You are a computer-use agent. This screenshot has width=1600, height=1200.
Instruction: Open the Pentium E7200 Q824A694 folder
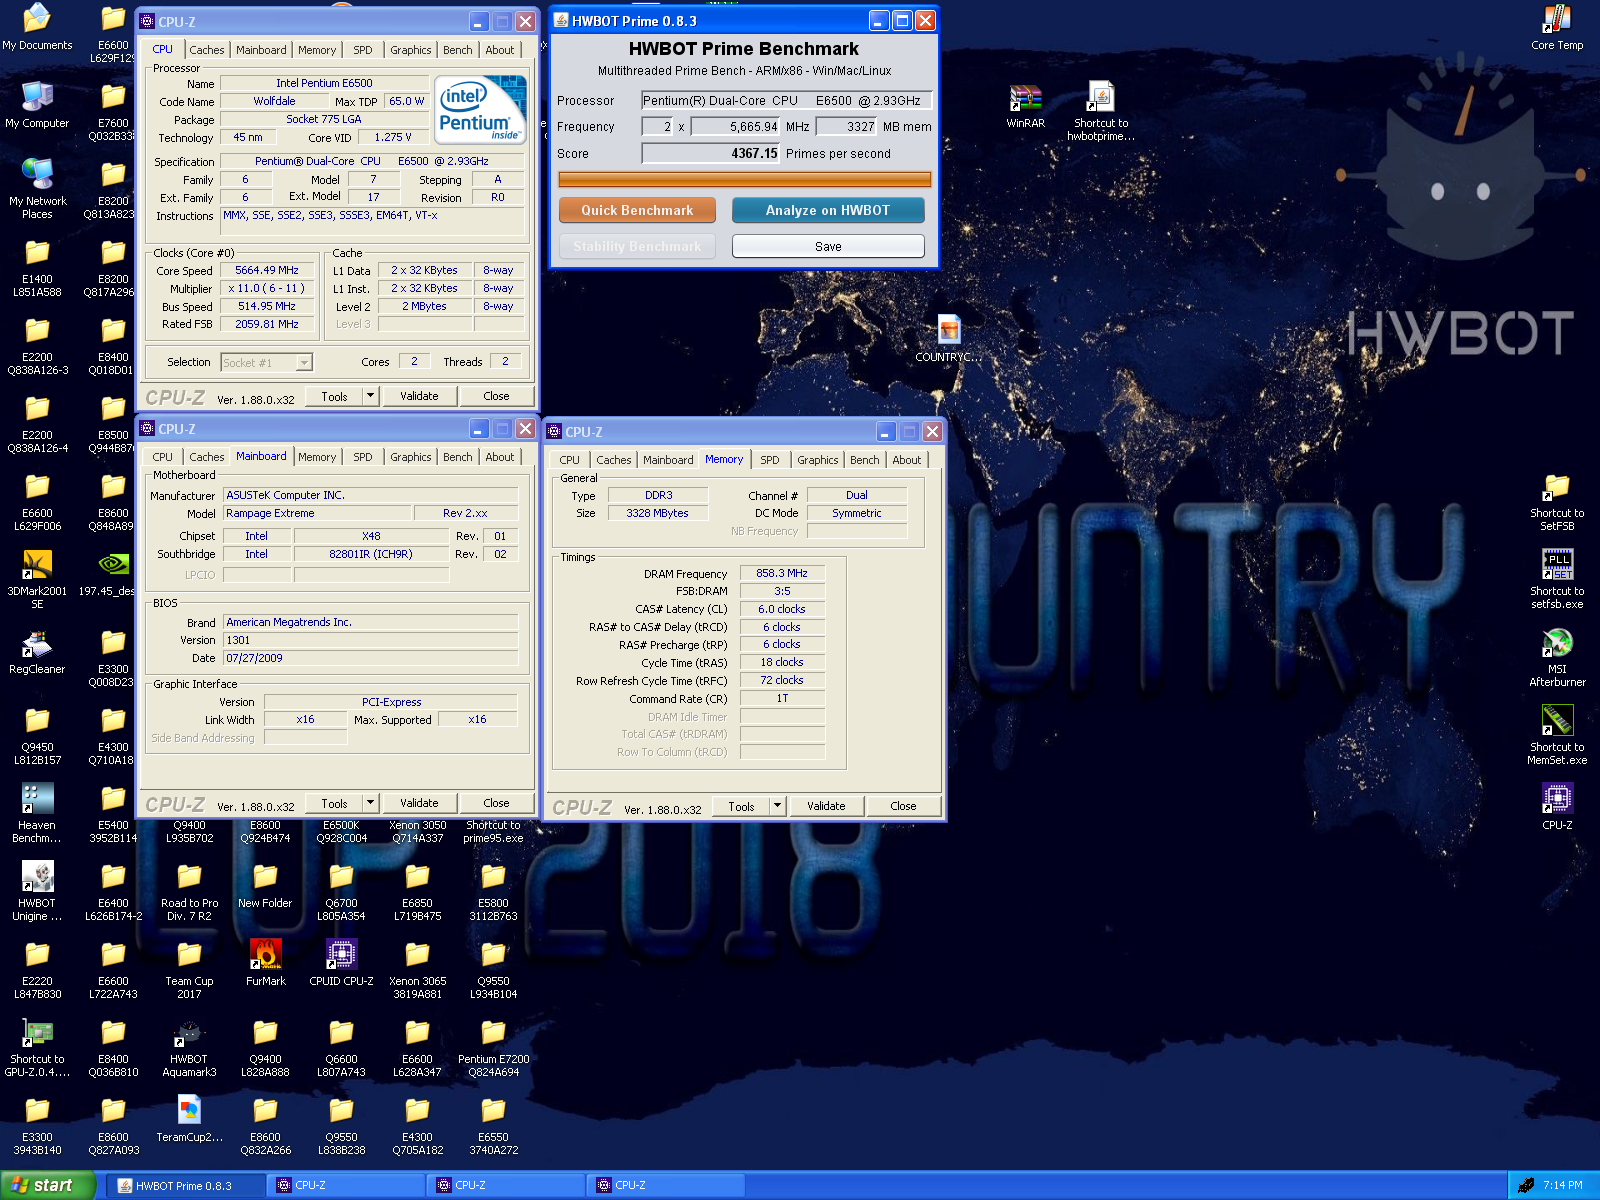point(493,1047)
